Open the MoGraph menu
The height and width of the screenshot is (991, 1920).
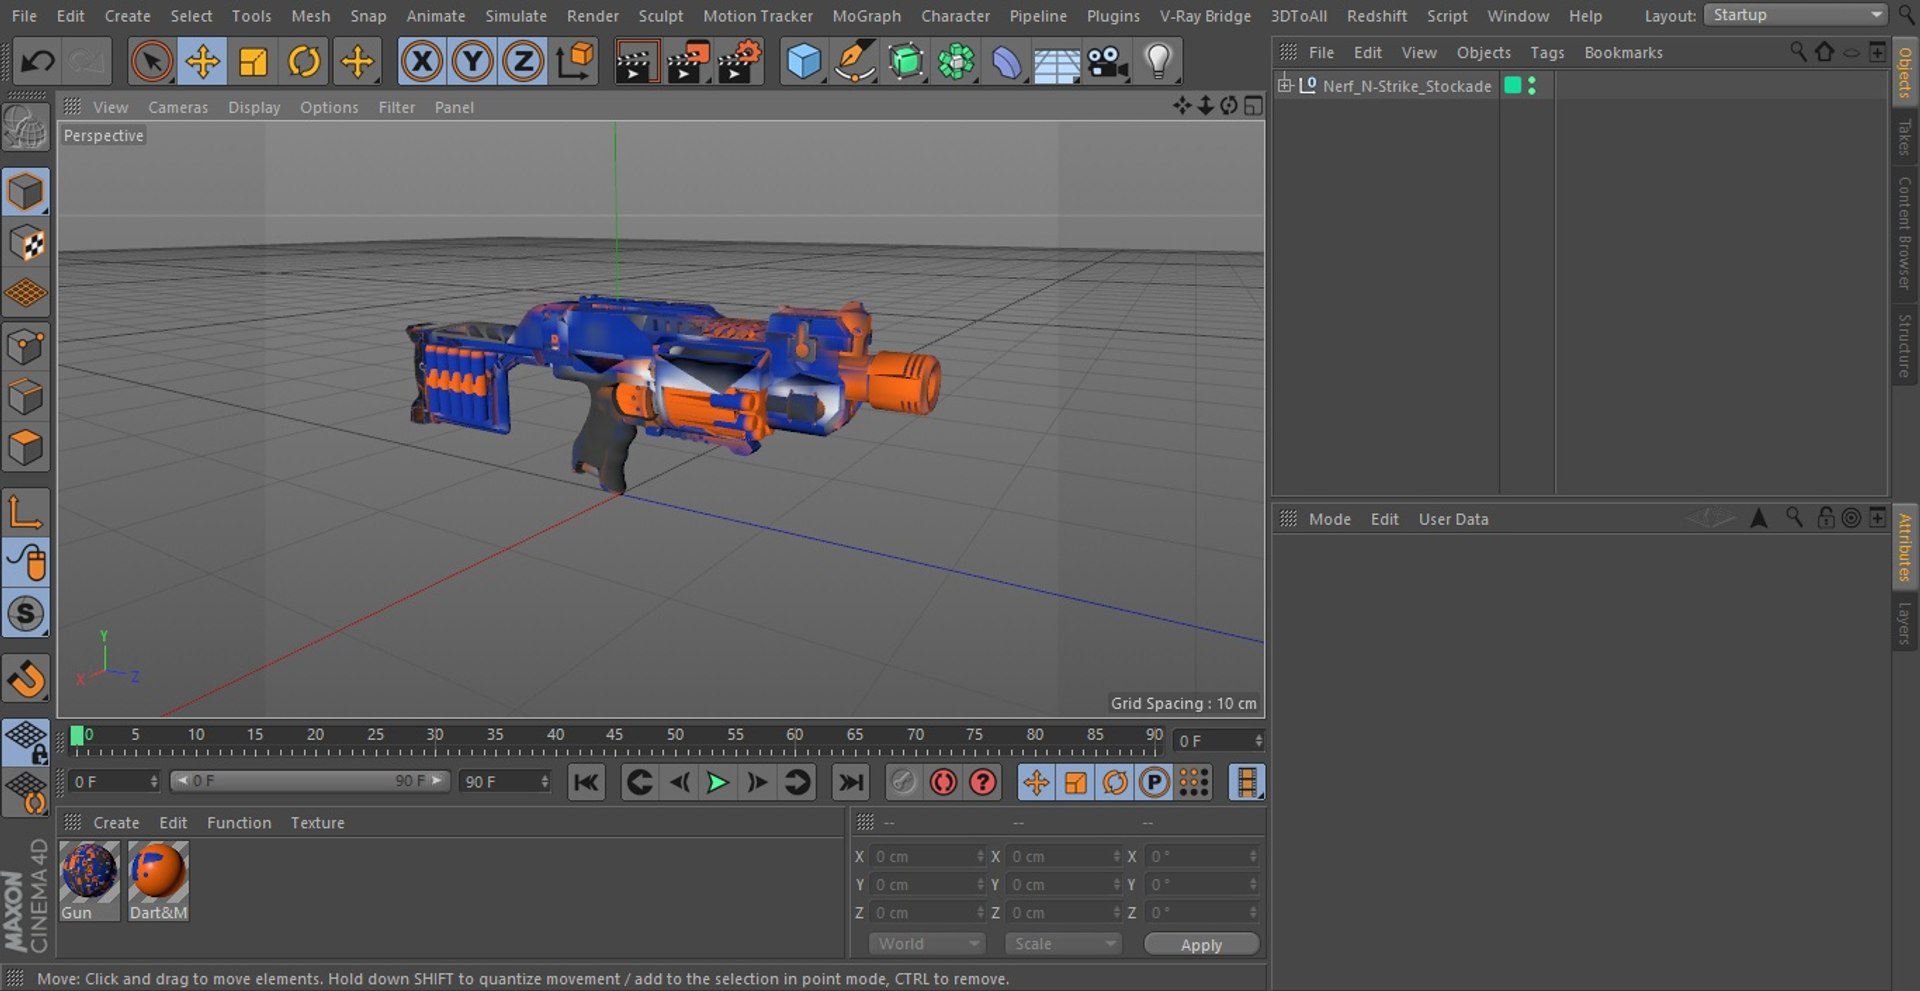(866, 16)
